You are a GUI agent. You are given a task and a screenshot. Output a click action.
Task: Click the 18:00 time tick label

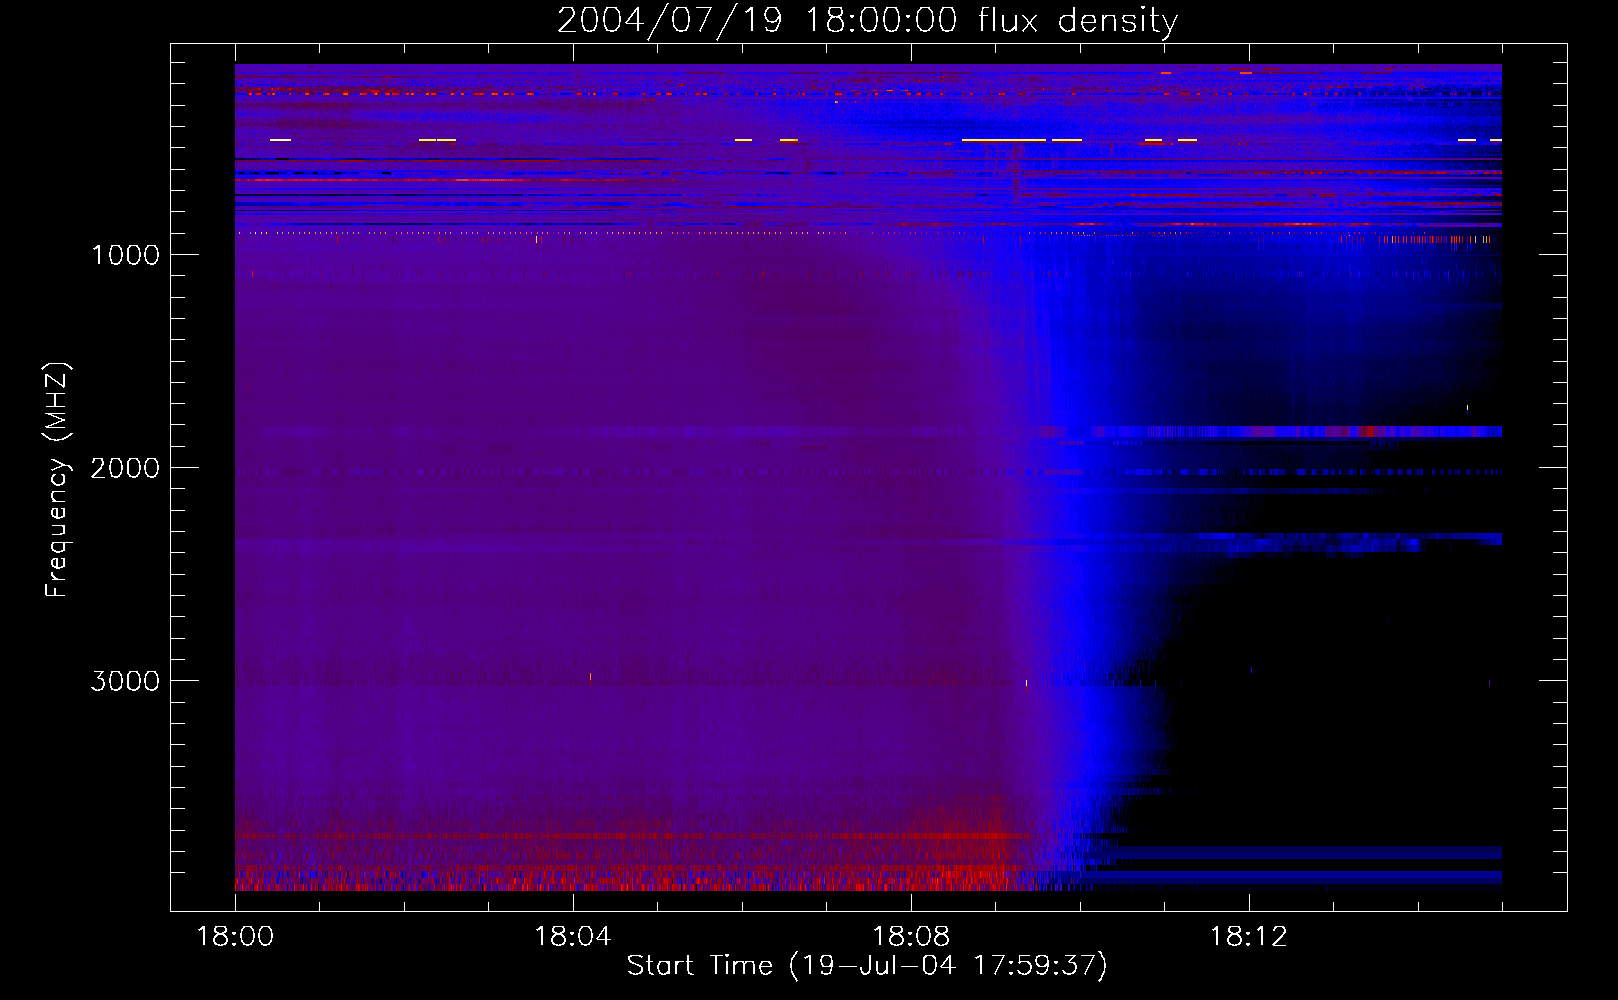235,937
